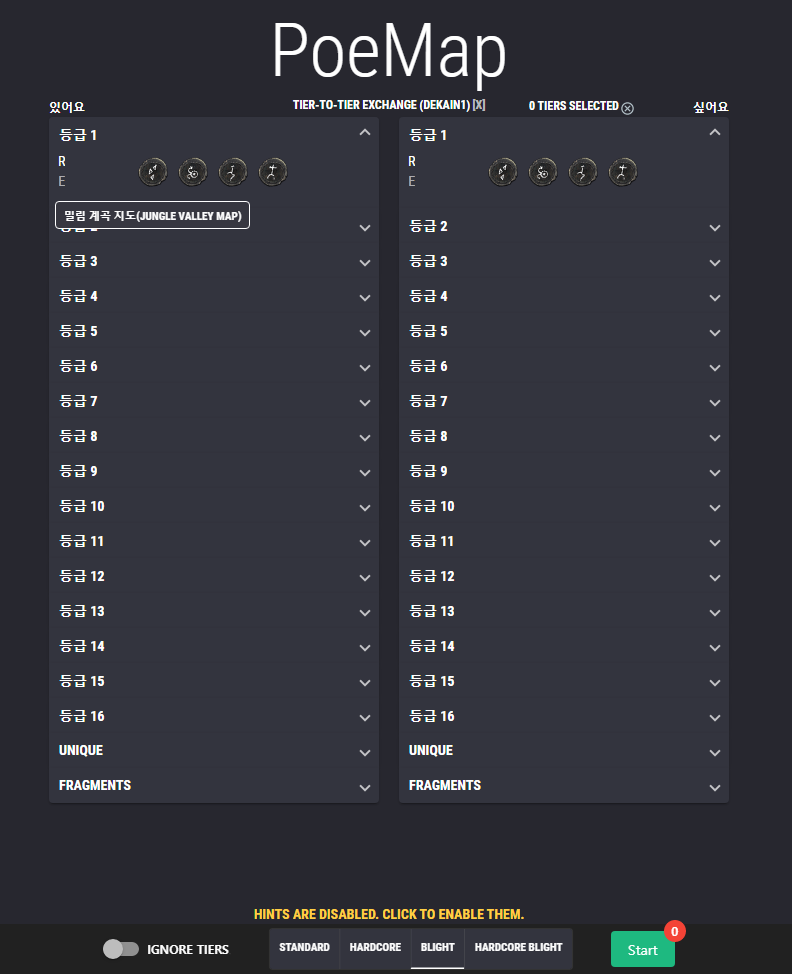Image resolution: width=792 pixels, height=974 pixels.
Task: Switch to the STANDARD league tab
Action: click(x=304, y=948)
